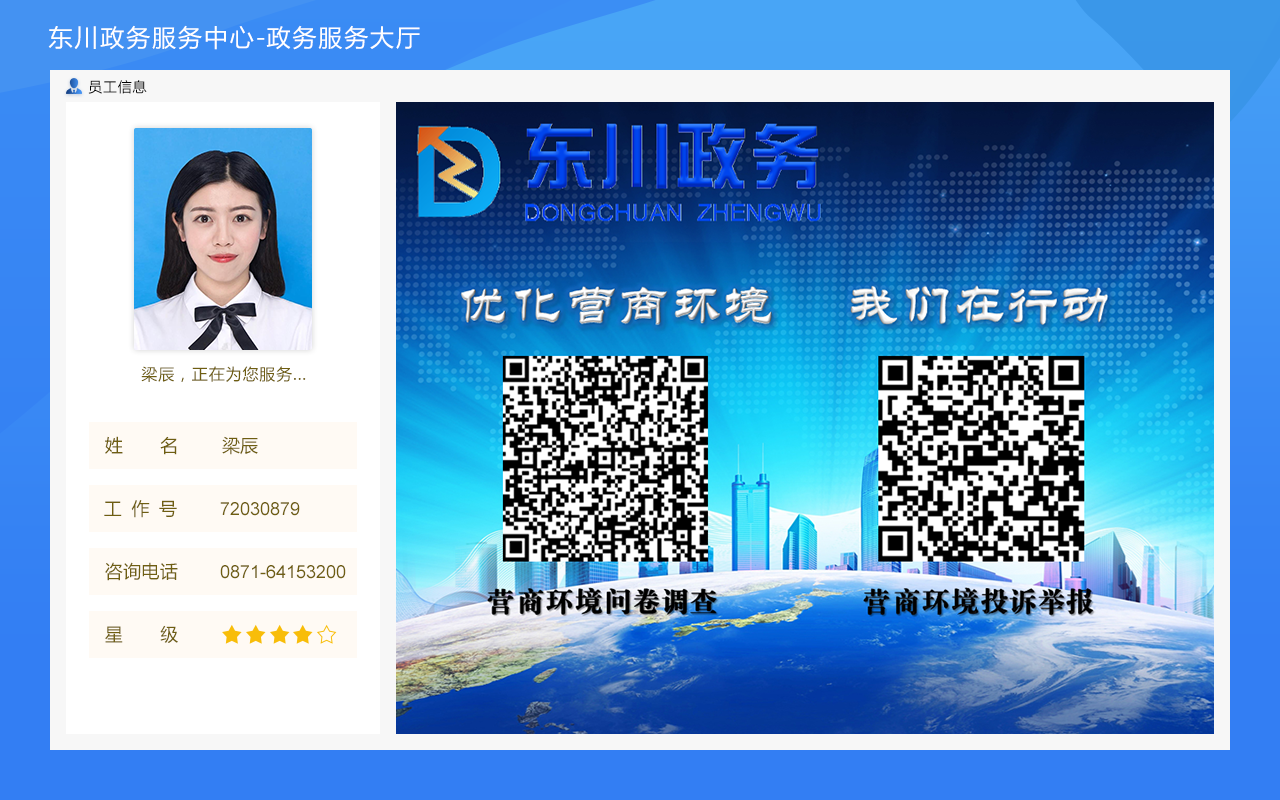
Task: Click the work number 72030879
Action: (260, 509)
